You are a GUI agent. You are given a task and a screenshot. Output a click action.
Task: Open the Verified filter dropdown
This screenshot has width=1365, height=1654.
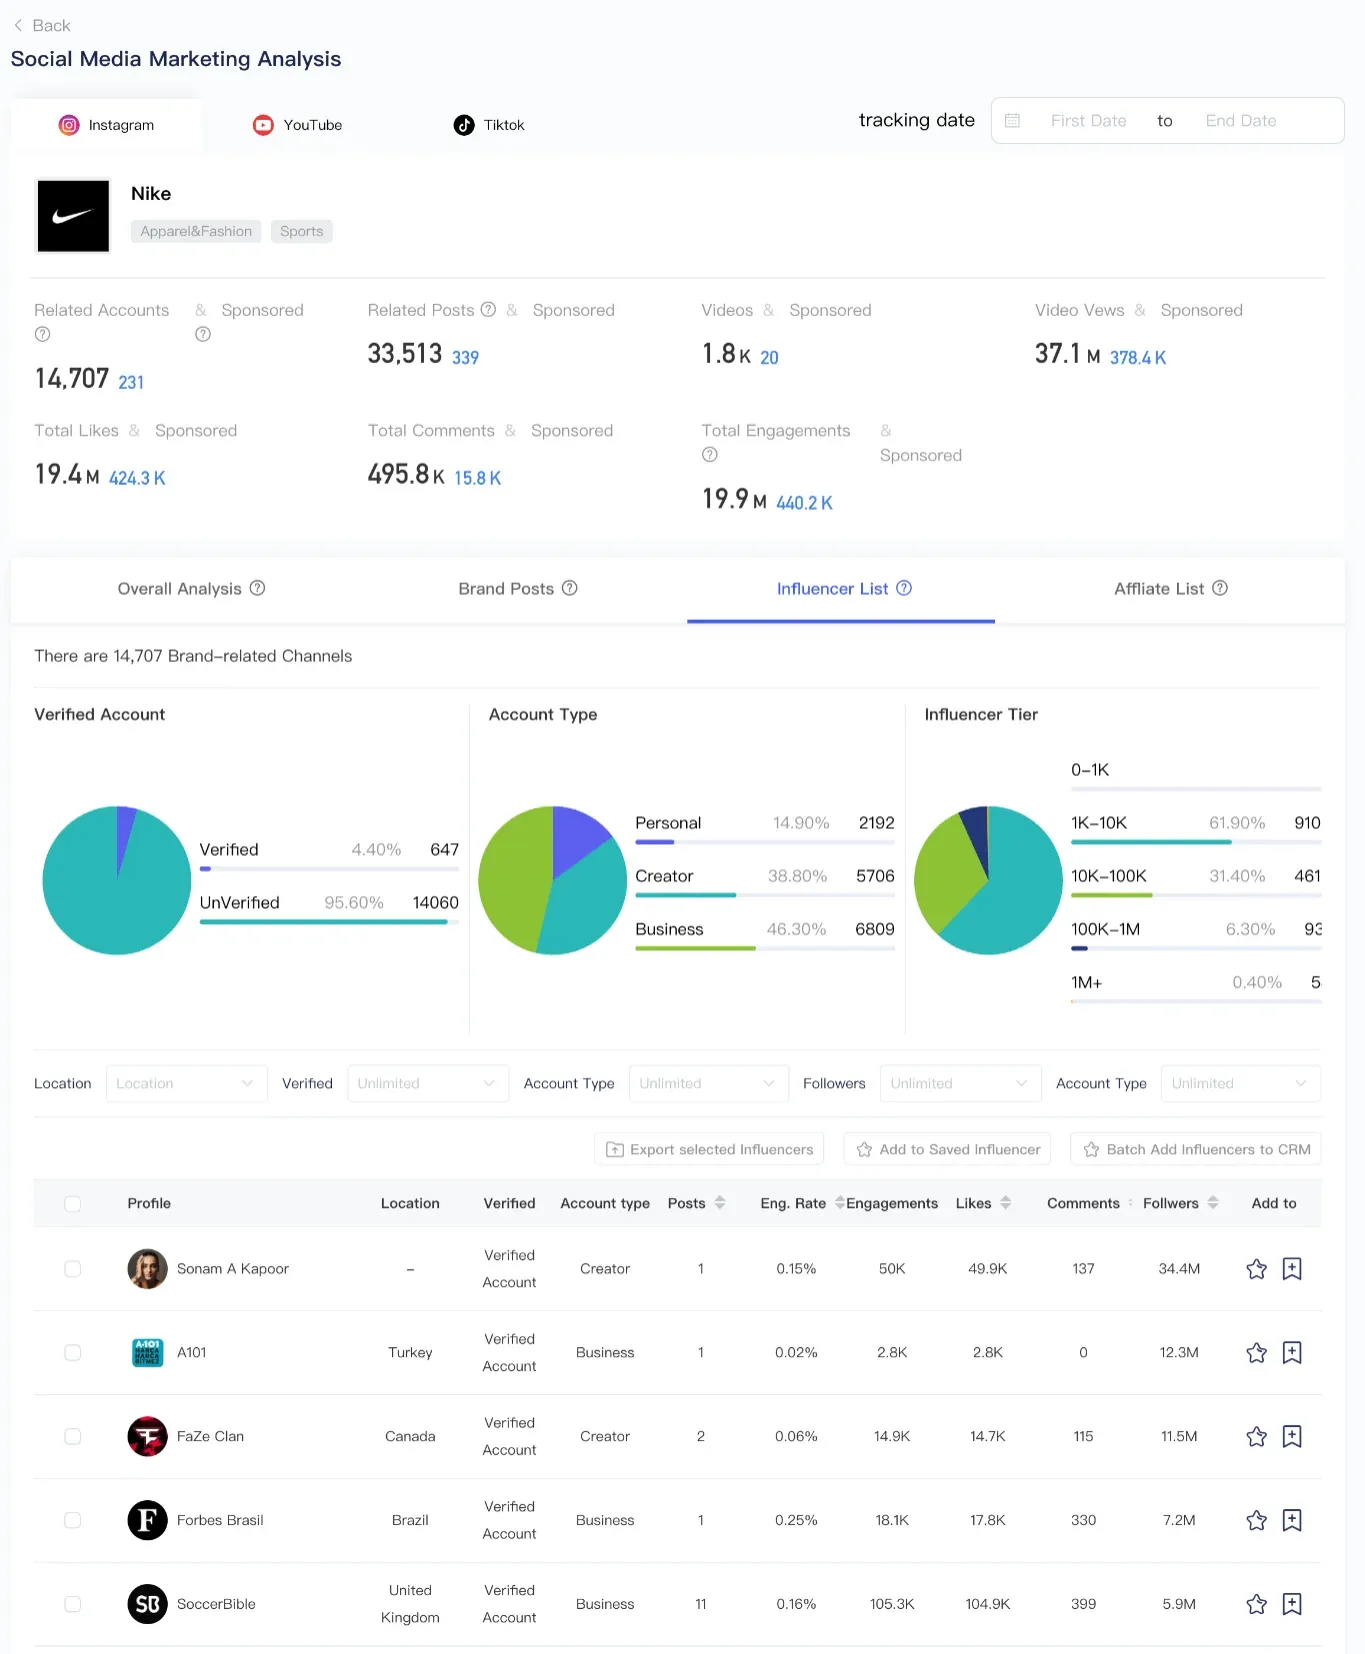(x=428, y=1084)
